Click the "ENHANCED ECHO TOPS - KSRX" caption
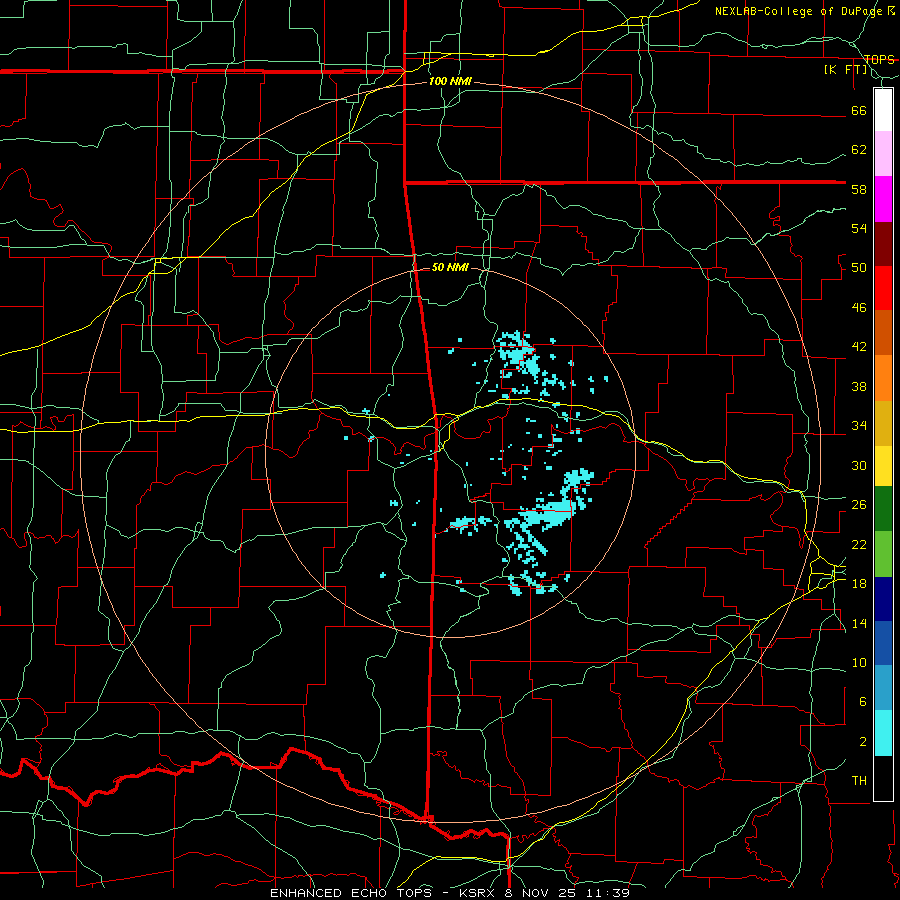 click(381, 893)
